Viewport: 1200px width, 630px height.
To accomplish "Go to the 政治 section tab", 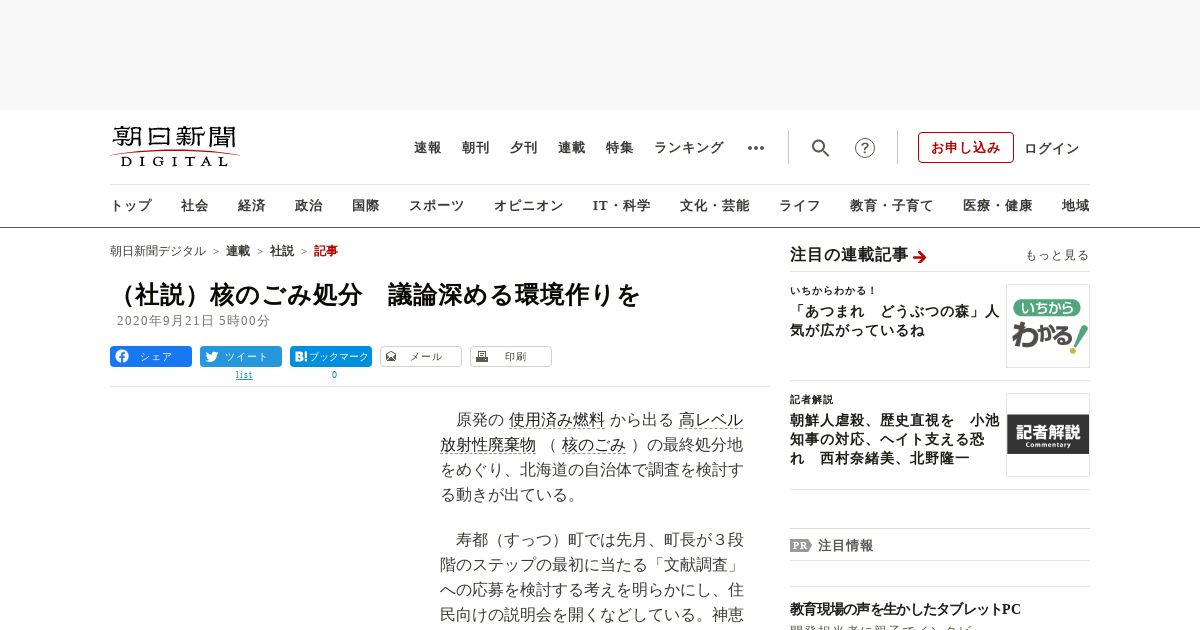I will point(309,206).
